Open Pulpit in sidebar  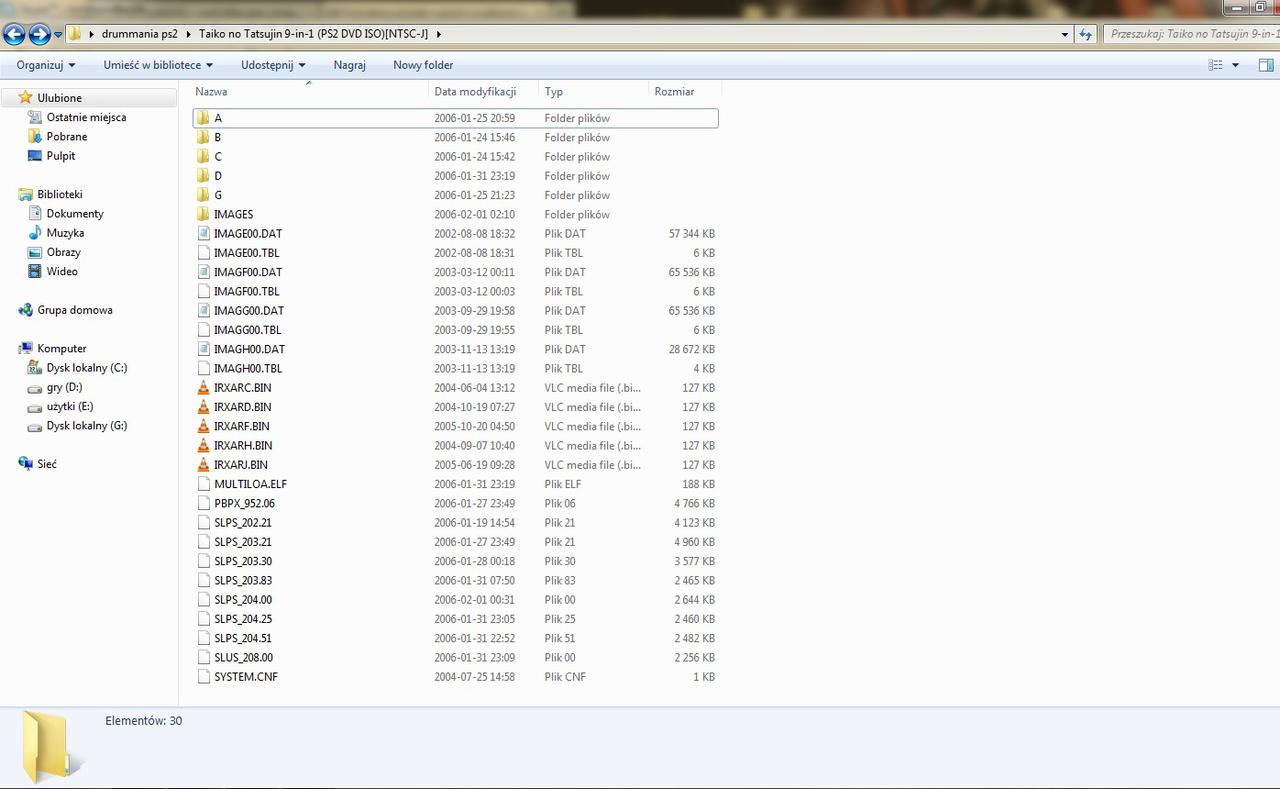[60, 156]
